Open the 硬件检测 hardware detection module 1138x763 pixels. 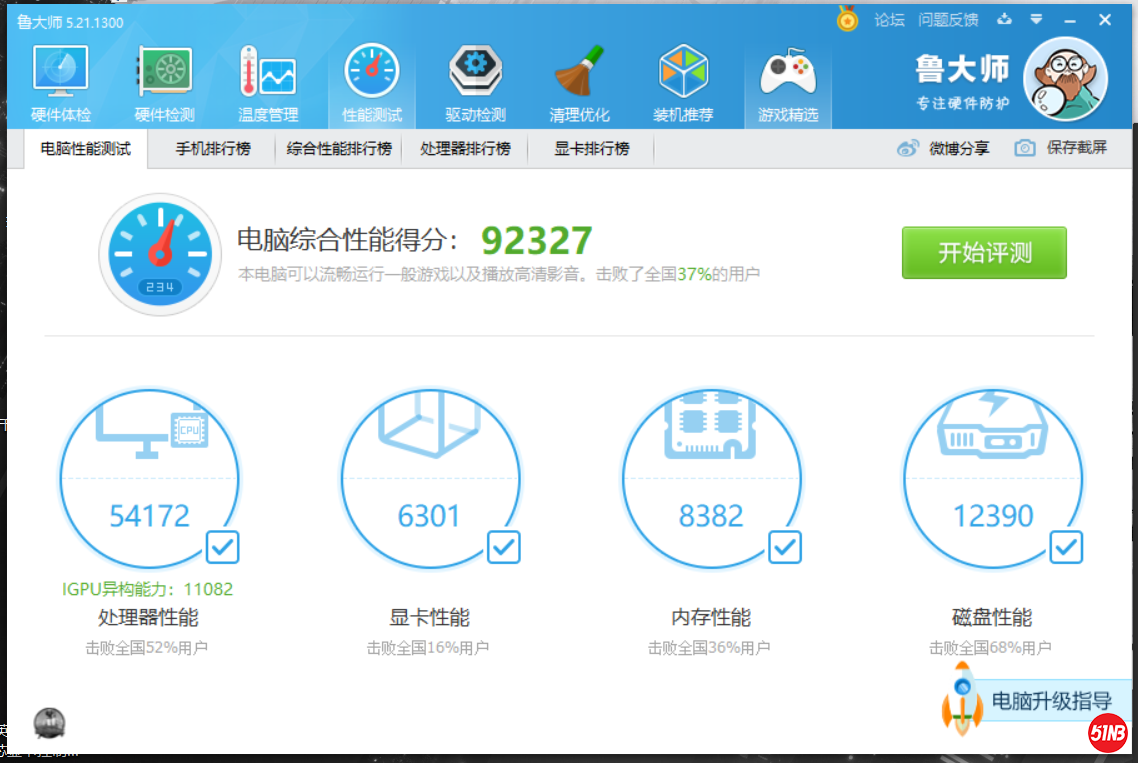pyautogui.click(x=164, y=84)
